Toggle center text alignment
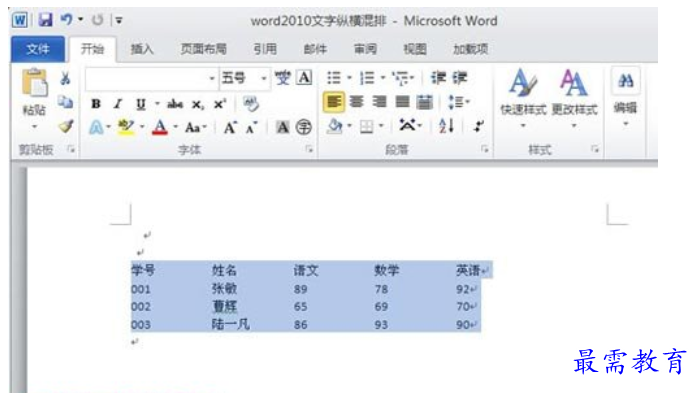This screenshot has width=695, height=393. point(356,102)
